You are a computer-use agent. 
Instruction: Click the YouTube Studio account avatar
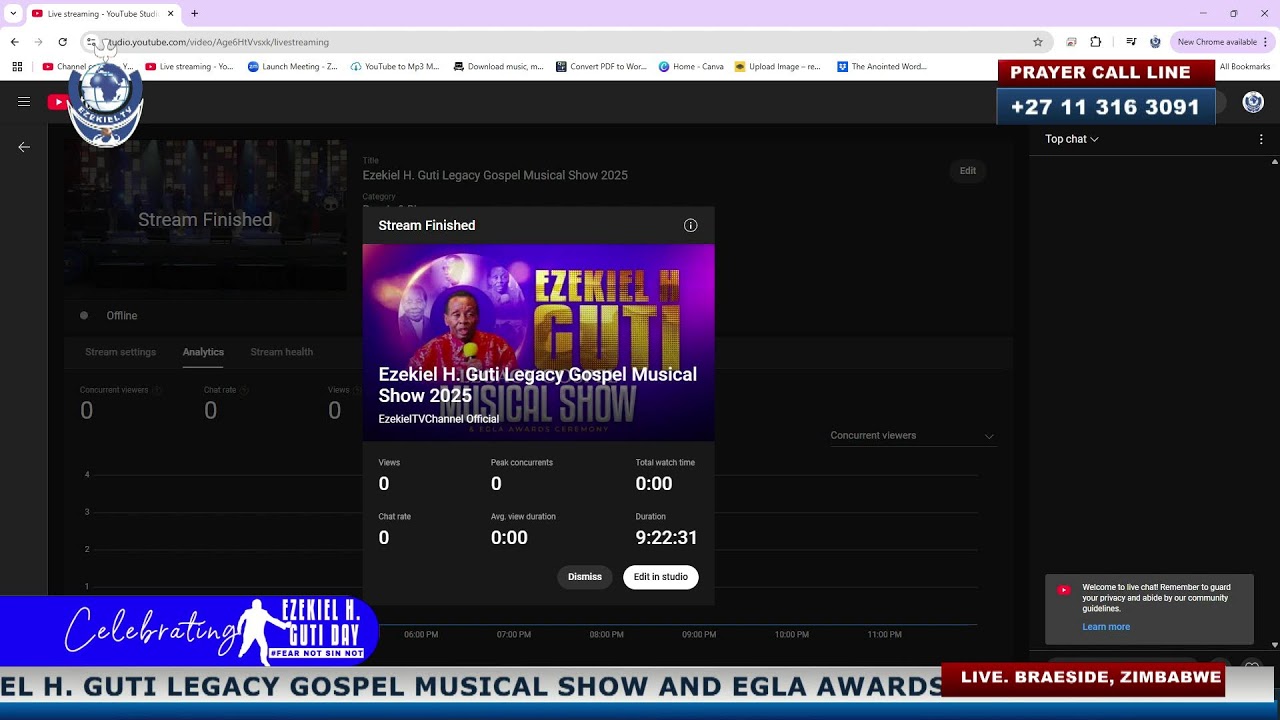[1253, 102]
